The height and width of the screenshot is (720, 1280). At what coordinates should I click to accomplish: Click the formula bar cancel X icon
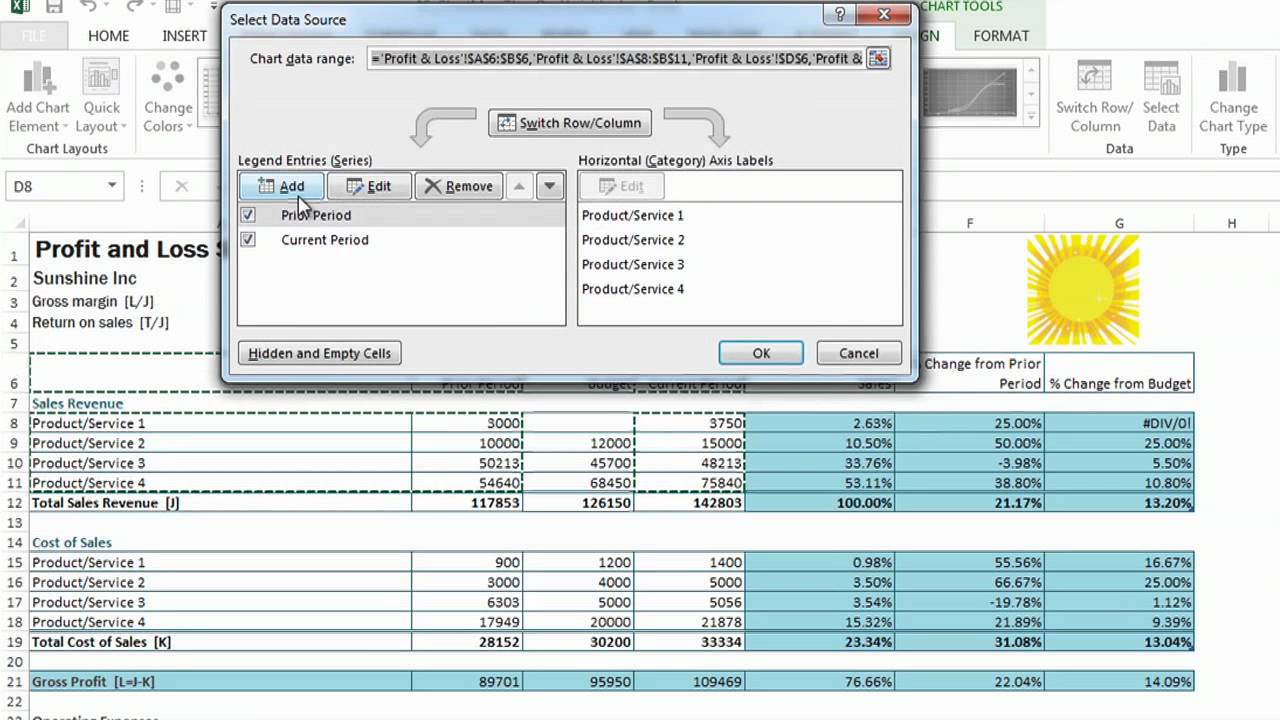[x=181, y=186]
